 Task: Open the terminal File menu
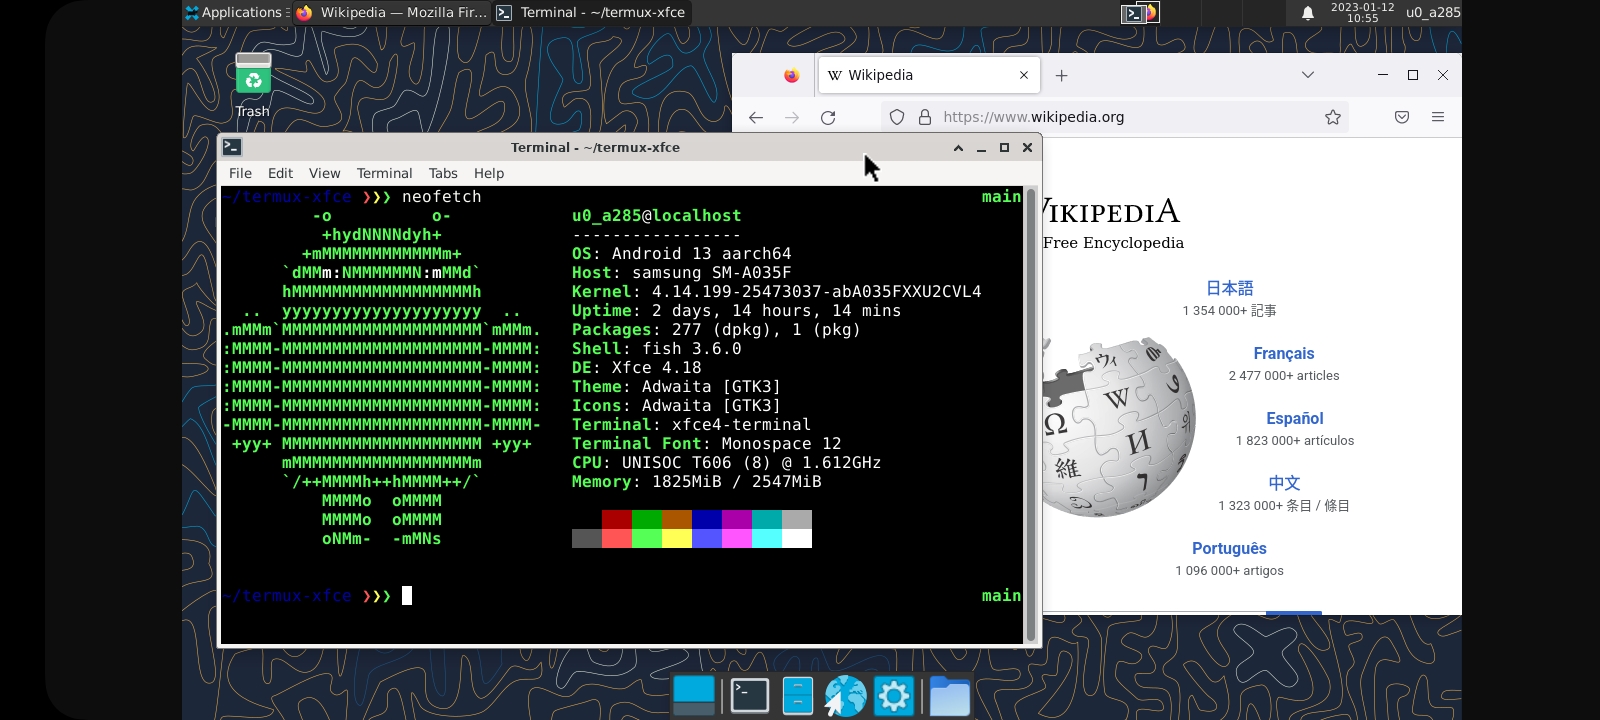pyautogui.click(x=240, y=173)
